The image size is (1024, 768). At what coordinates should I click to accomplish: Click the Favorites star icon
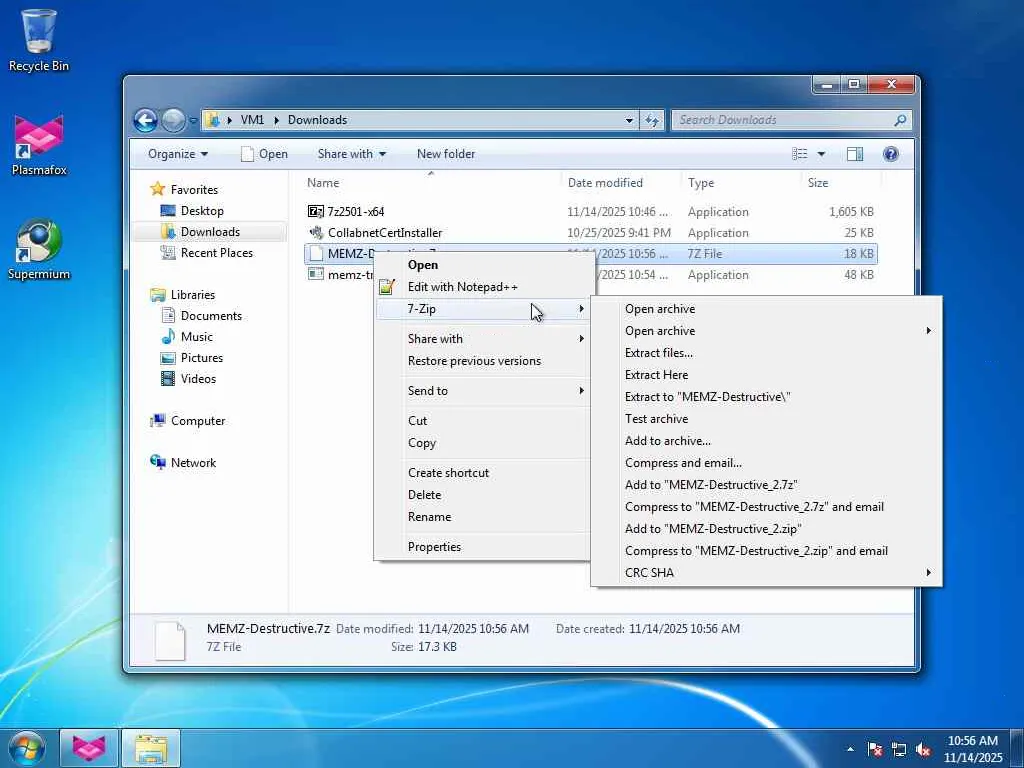pyautogui.click(x=157, y=189)
